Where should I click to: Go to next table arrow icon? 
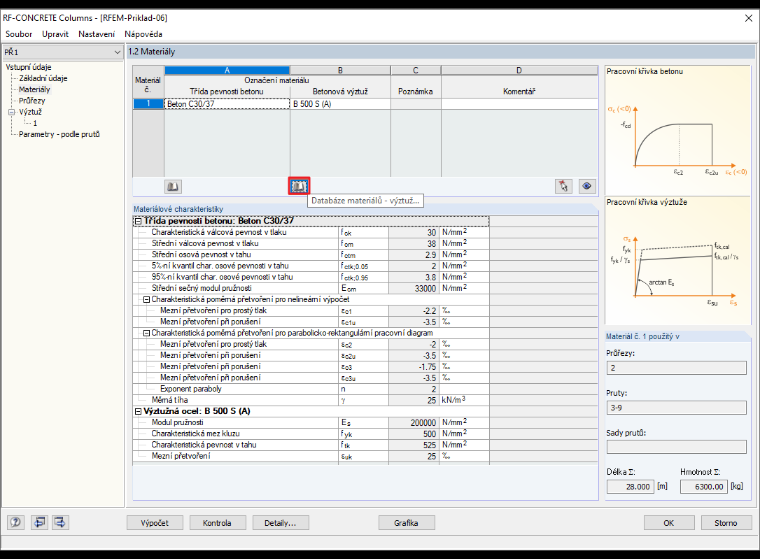[60, 522]
